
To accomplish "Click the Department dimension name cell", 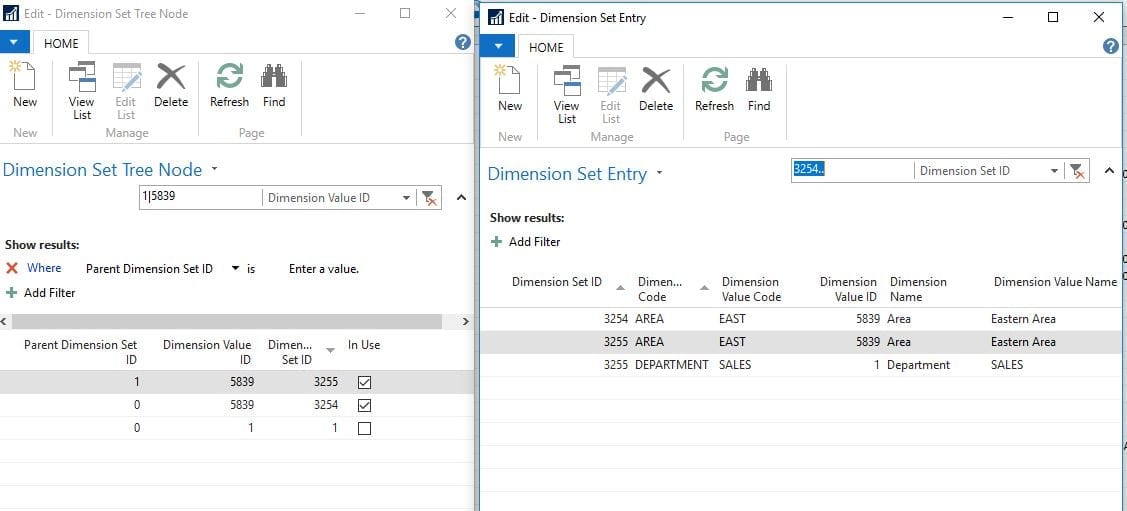I will (x=918, y=365).
